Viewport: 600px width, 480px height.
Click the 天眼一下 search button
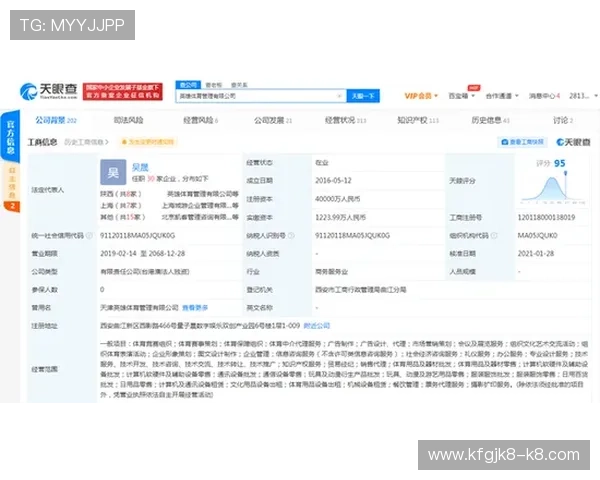point(363,96)
